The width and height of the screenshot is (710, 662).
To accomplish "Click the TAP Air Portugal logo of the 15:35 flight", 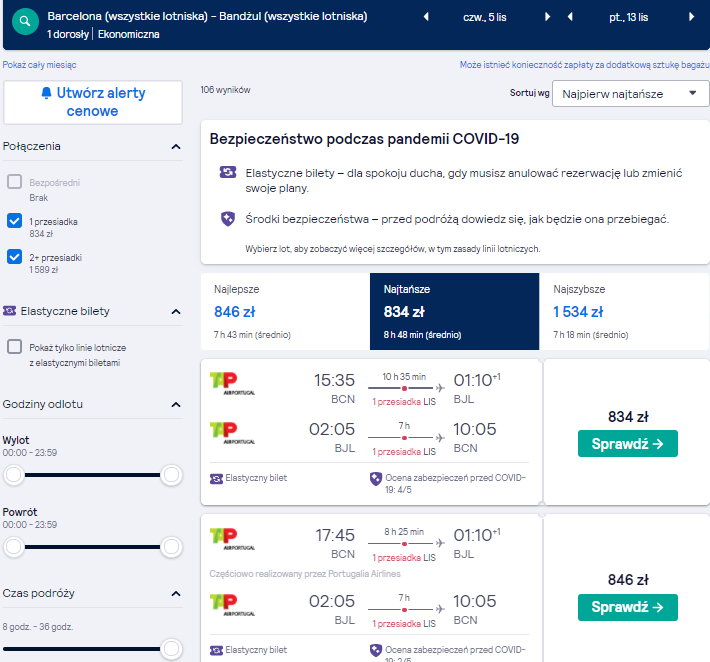I will (232, 383).
